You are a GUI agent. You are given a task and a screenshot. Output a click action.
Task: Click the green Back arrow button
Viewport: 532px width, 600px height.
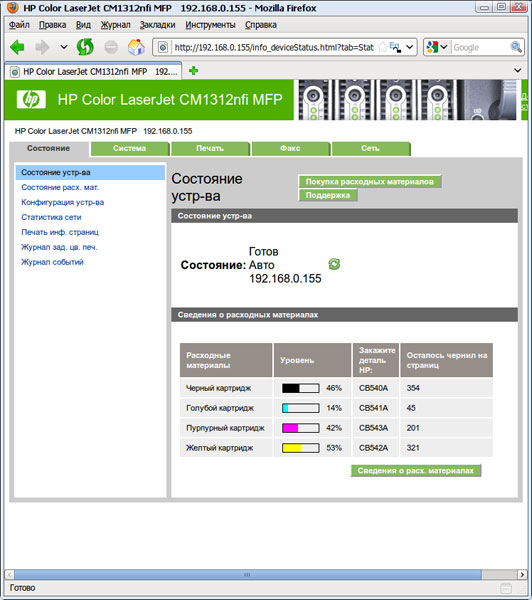[x=17, y=47]
